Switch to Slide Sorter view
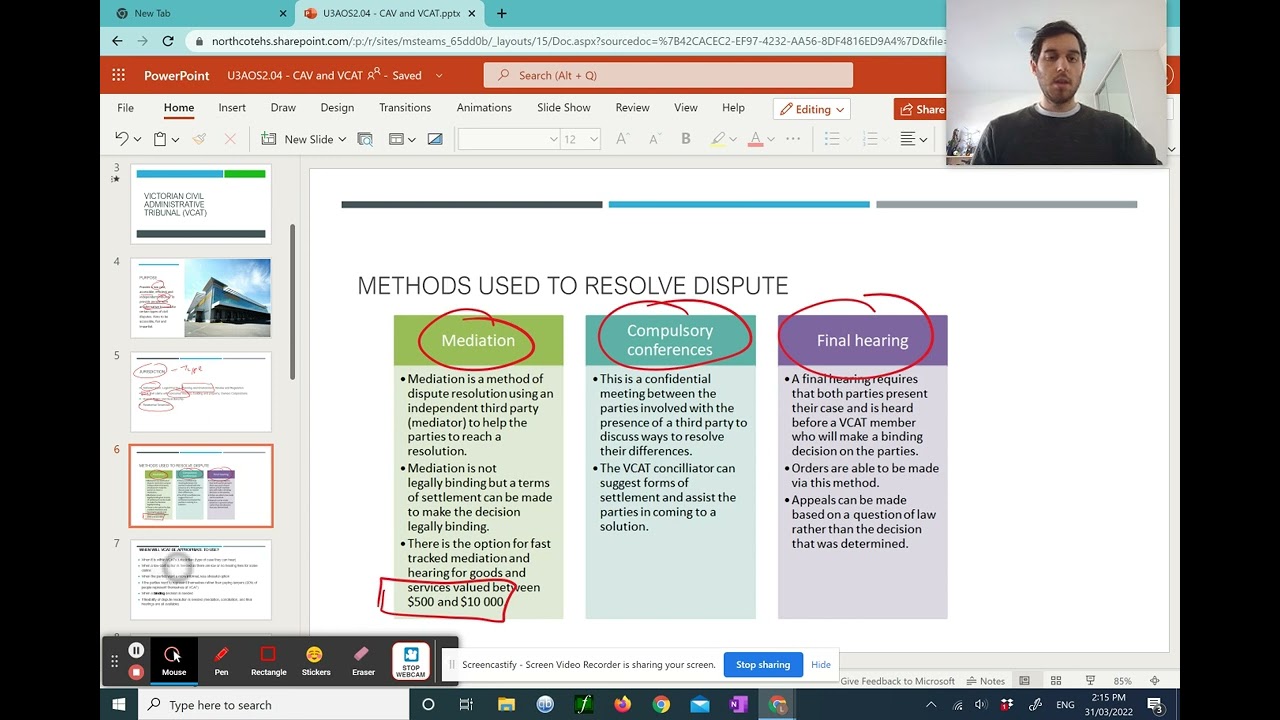The image size is (1280, 720). (x=1056, y=681)
